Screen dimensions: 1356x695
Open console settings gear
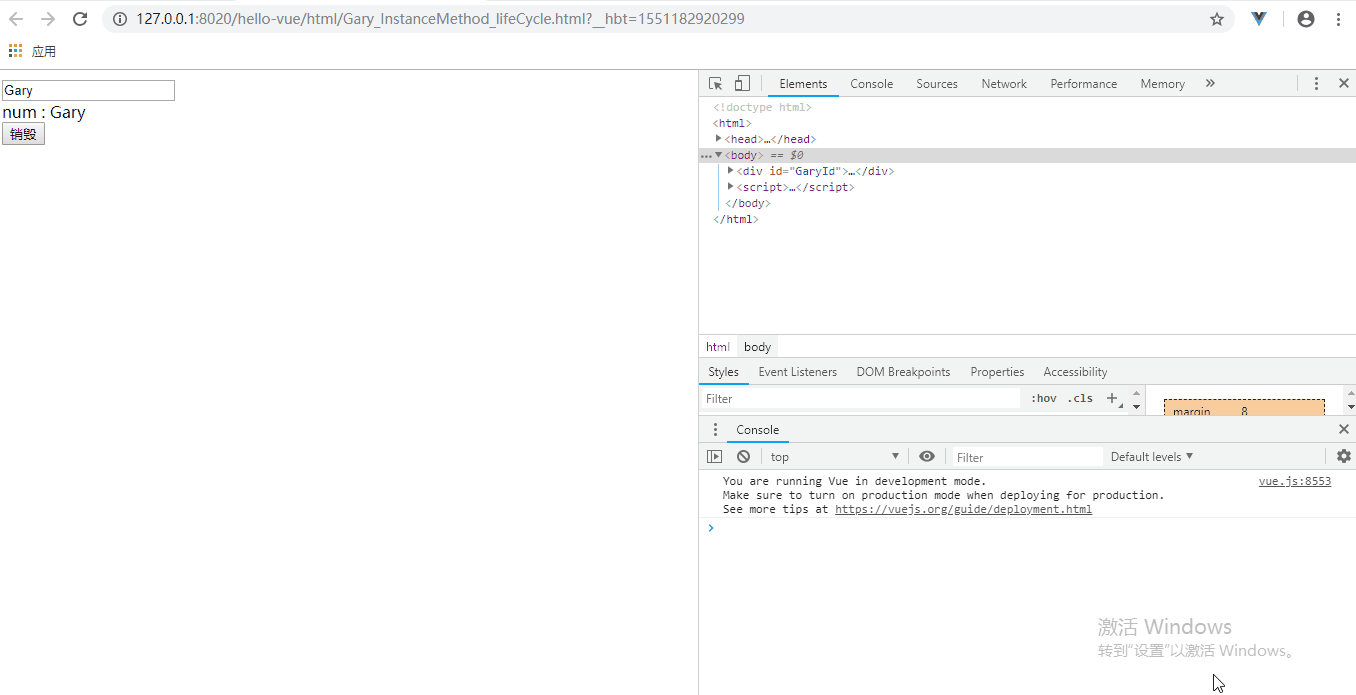(x=1344, y=456)
